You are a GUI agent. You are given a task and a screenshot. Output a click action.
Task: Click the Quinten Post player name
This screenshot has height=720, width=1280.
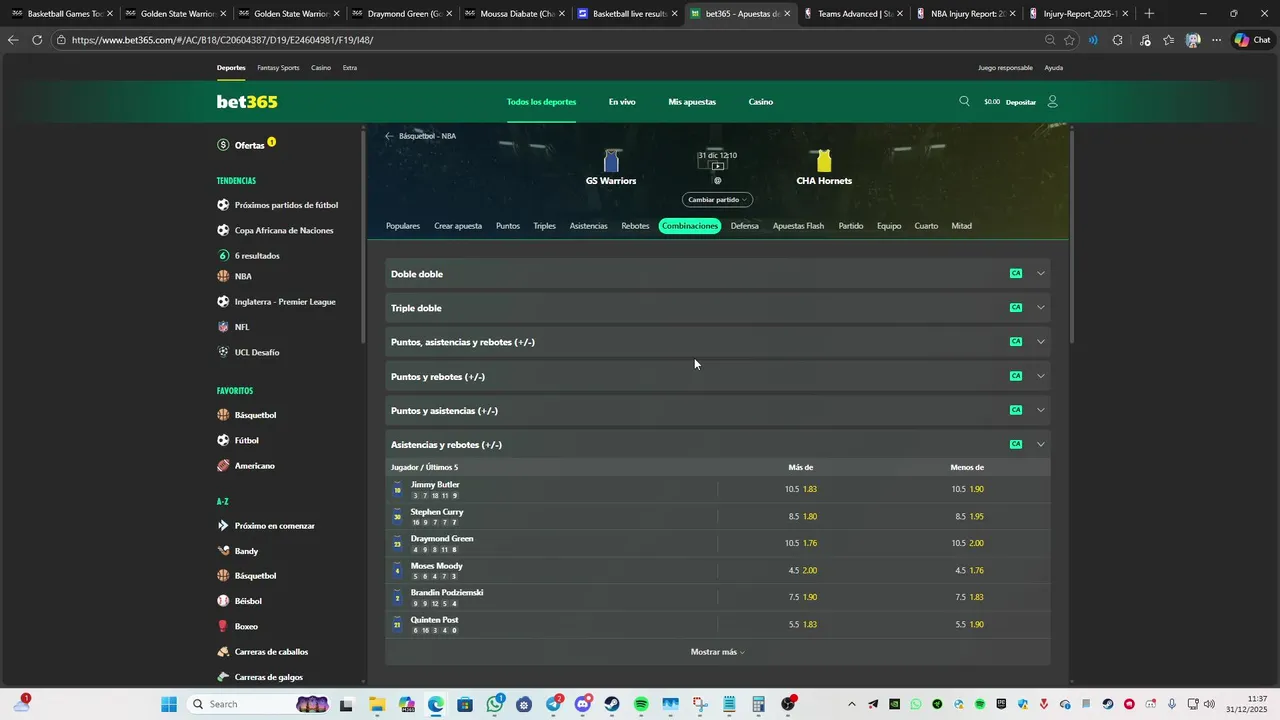tap(435, 620)
